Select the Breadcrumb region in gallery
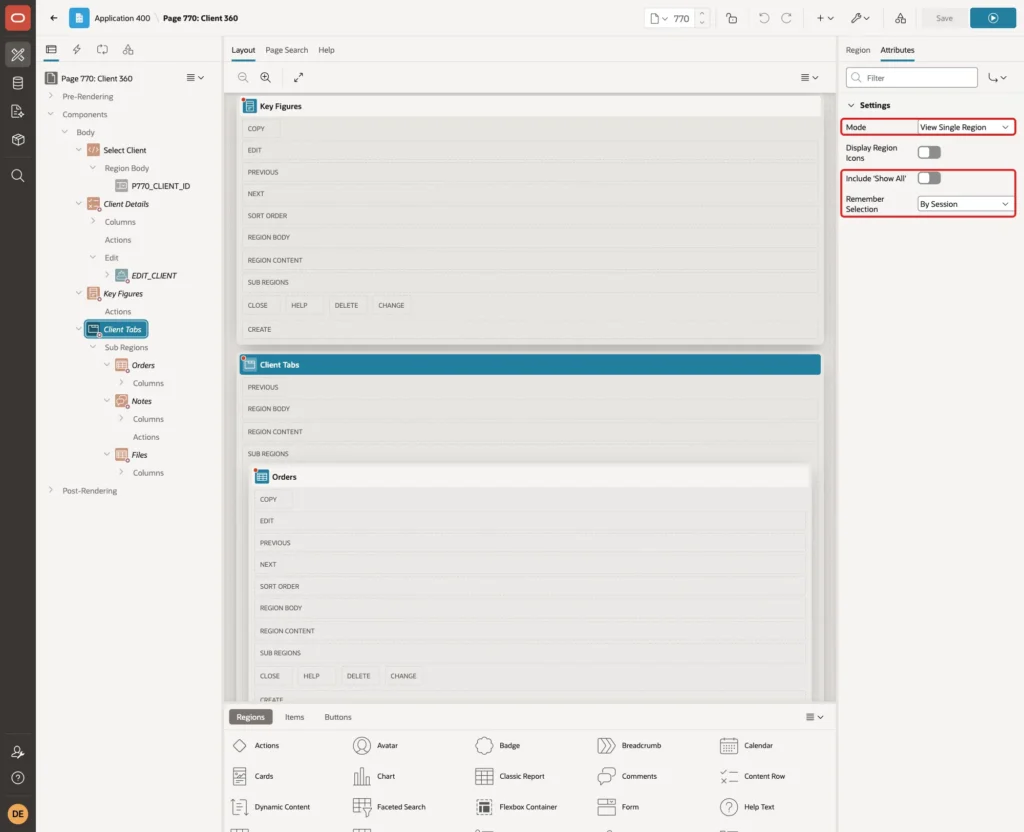This screenshot has height=832, width=1024. click(x=629, y=745)
